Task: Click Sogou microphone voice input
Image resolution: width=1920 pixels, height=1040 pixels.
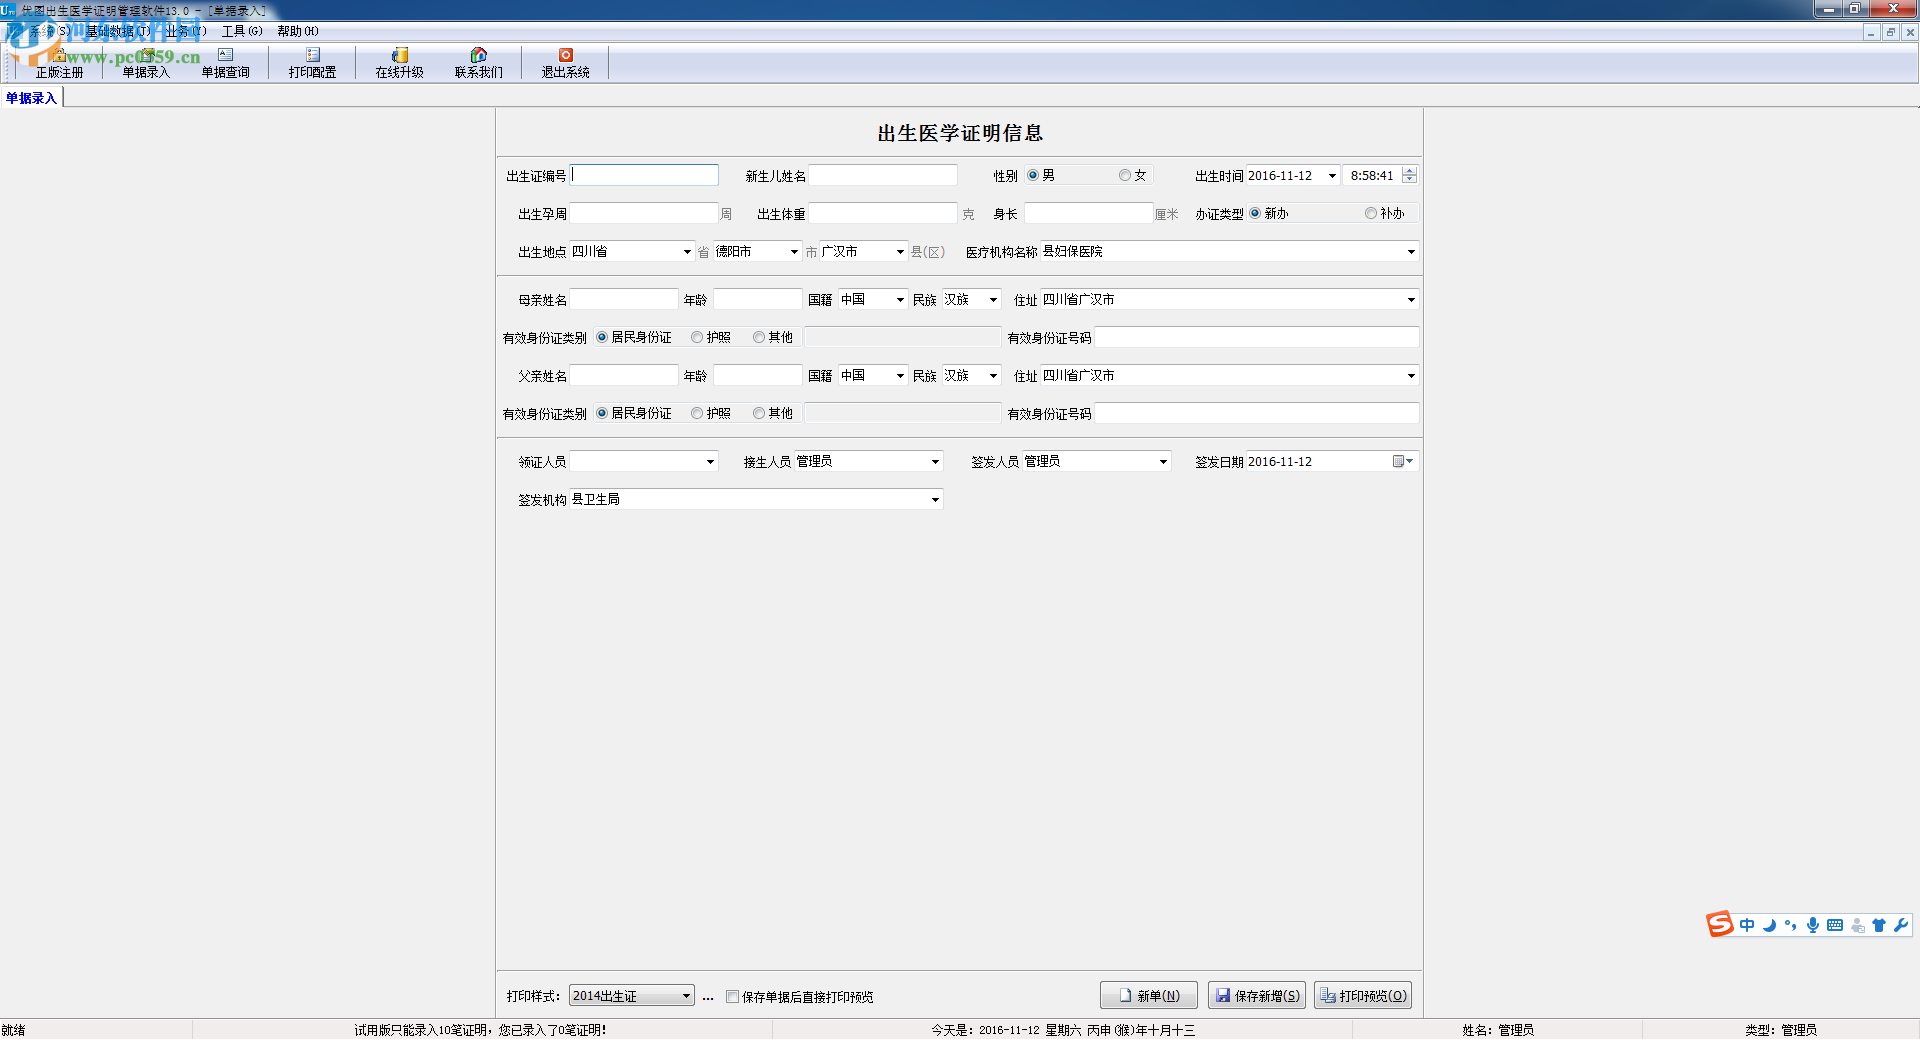Action: click(1812, 925)
